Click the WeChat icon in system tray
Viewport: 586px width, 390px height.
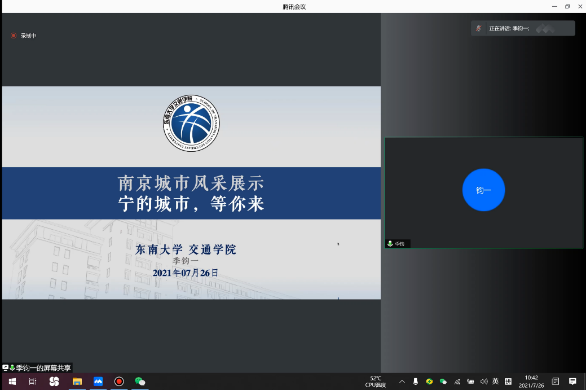point(443,381)
